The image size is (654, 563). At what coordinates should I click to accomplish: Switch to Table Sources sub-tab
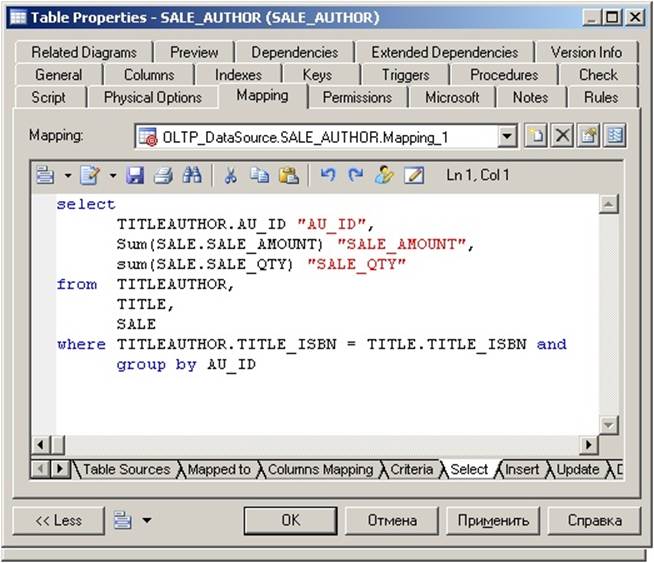tap(126, 470)
